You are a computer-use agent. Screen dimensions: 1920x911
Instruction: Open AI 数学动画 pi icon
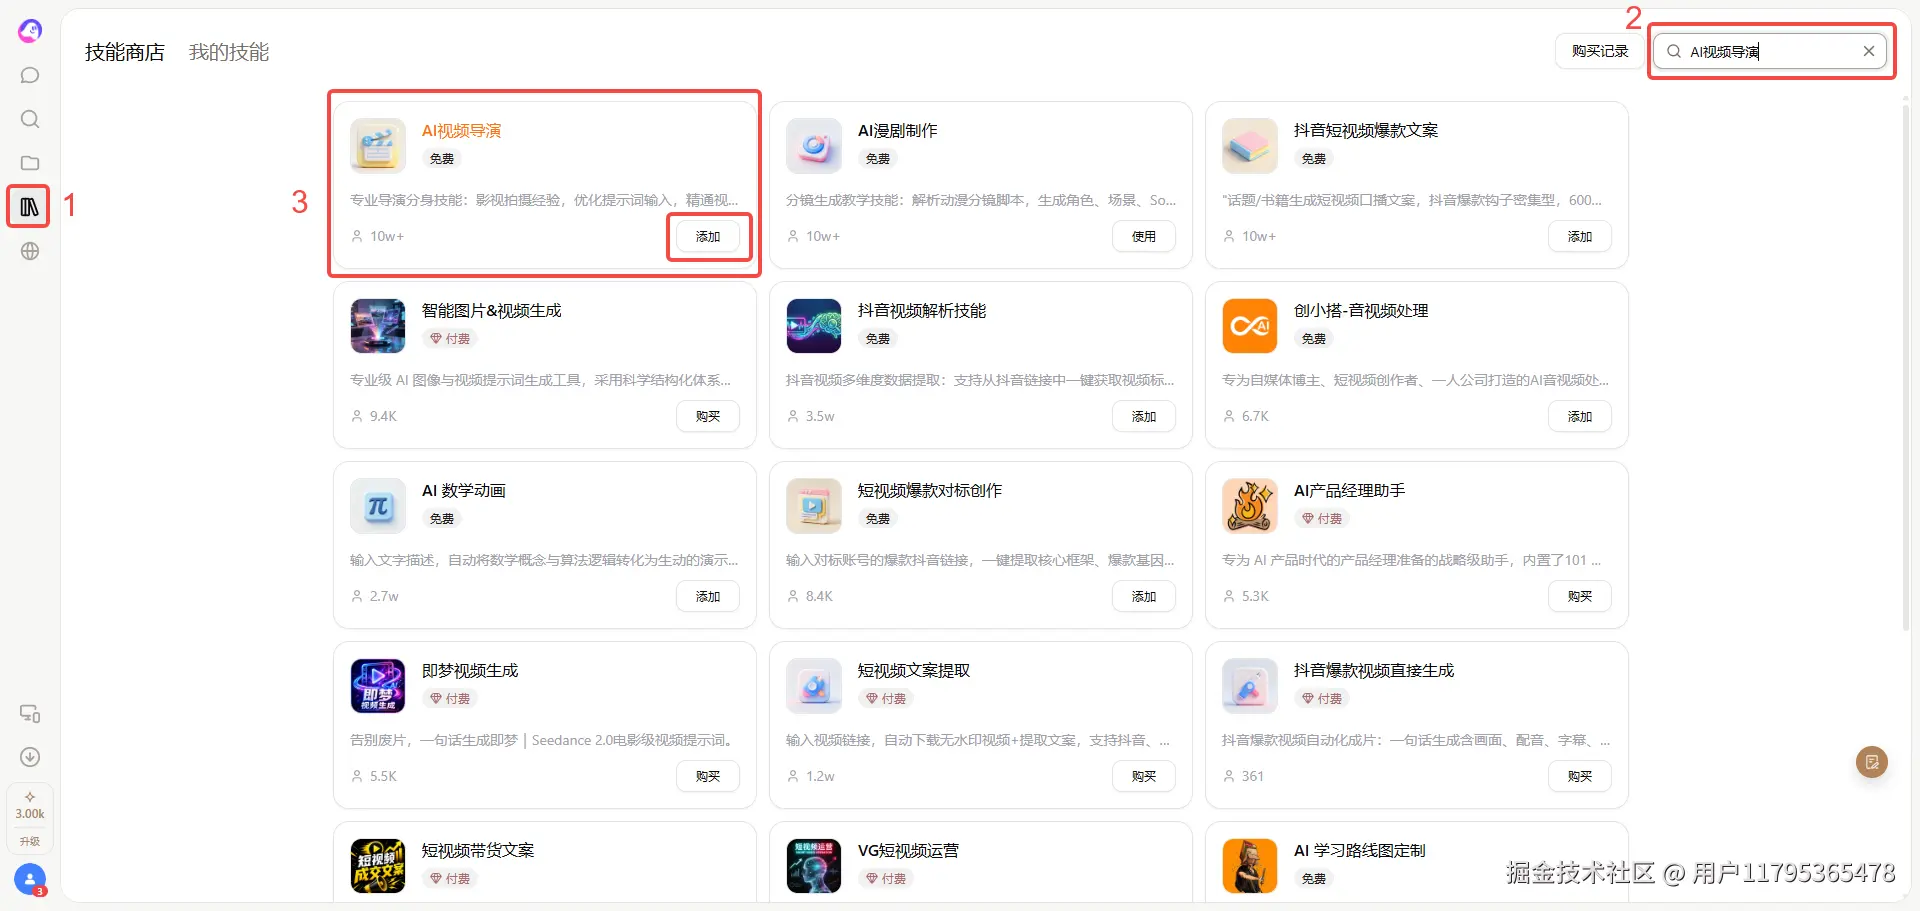pos(378,506)
